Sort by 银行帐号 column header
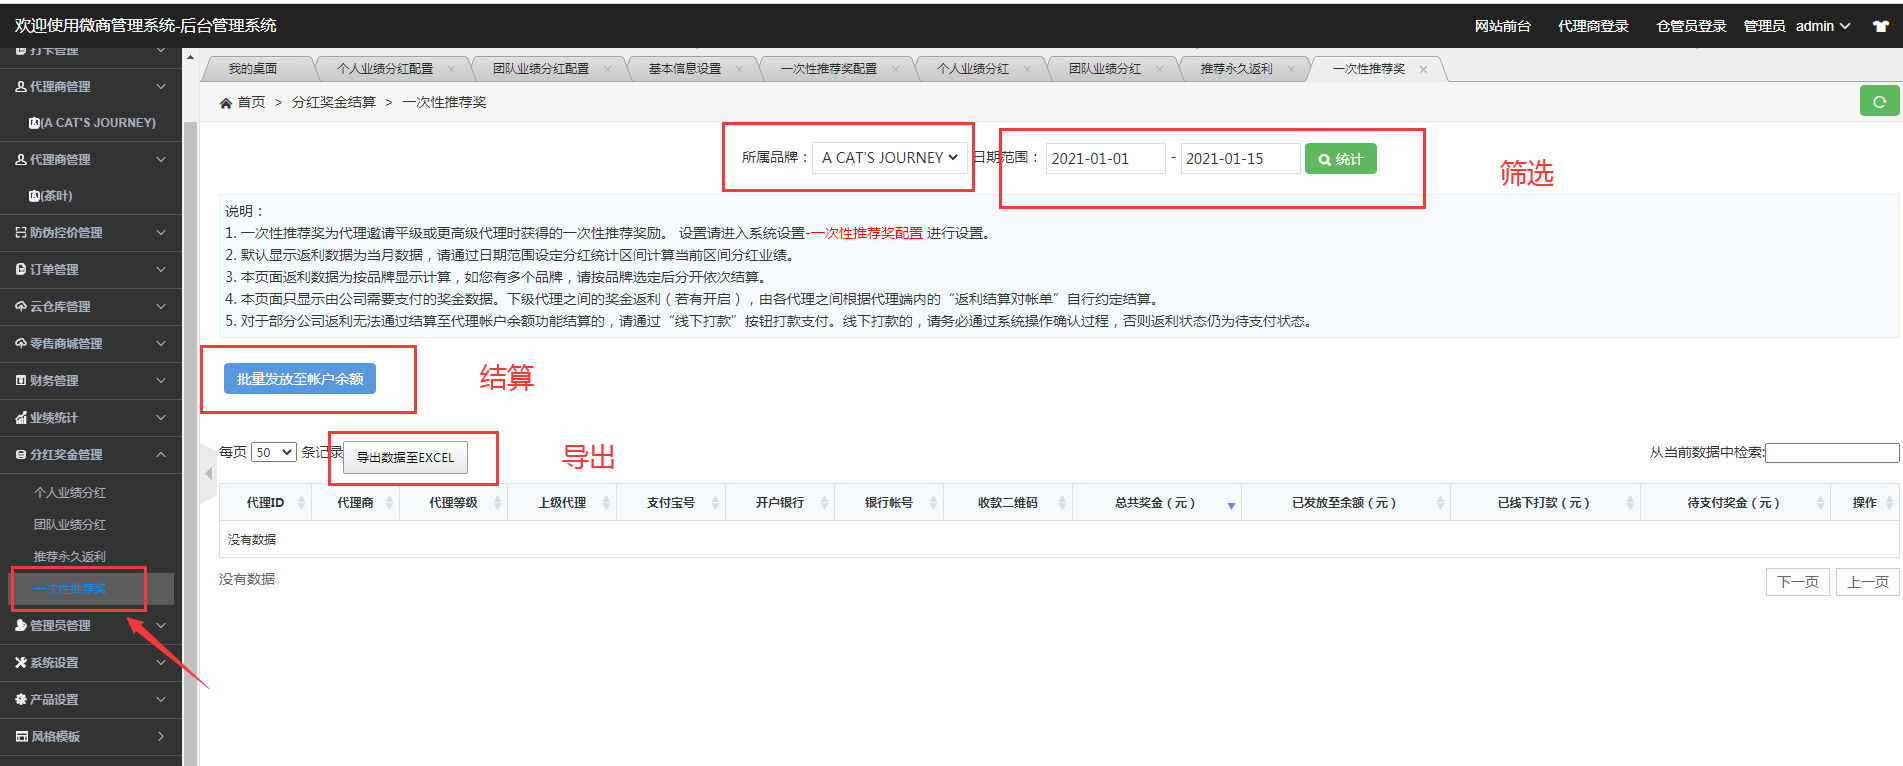This screenshot has width=1903, height=766. [x=889, y=503]
